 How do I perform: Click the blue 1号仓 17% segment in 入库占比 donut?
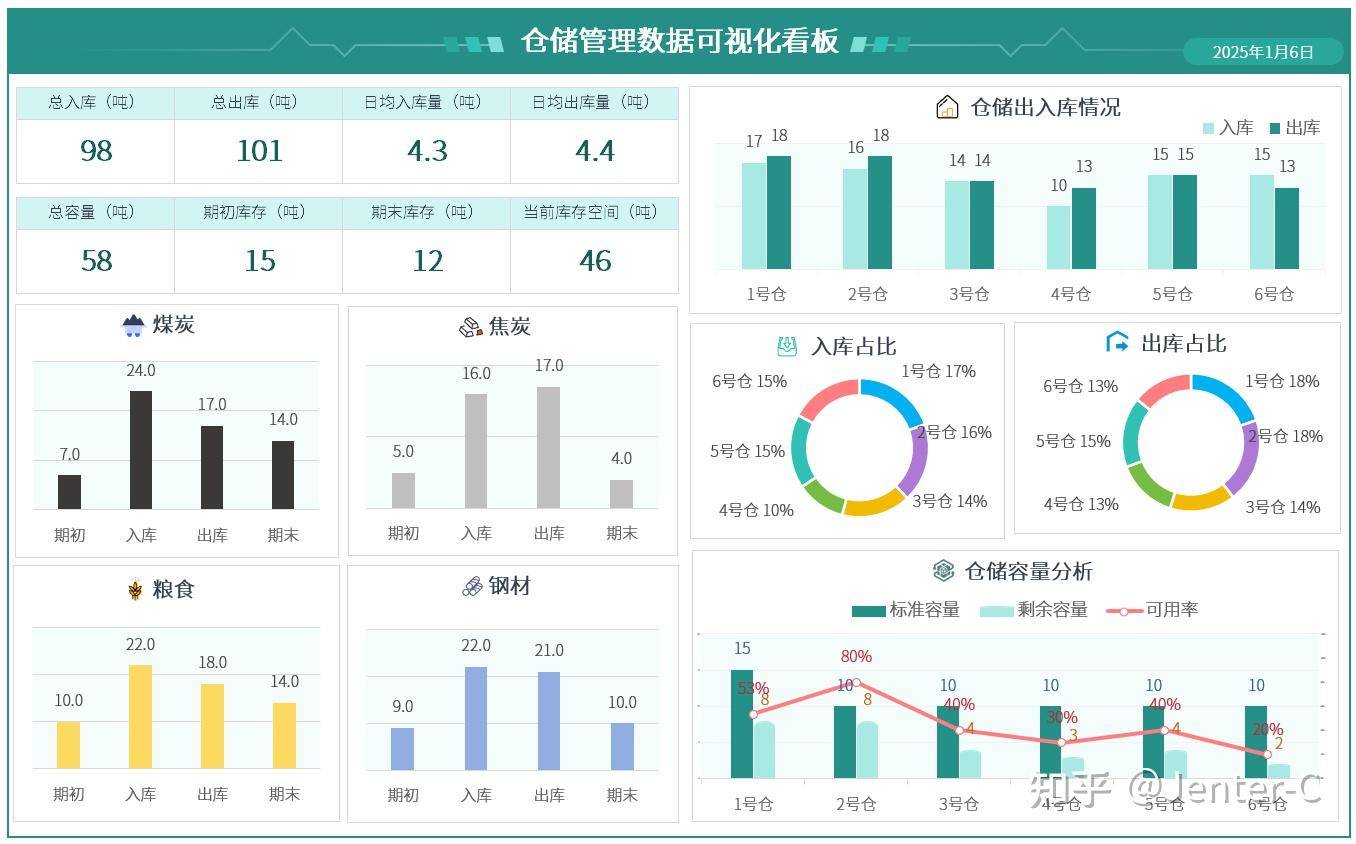point(893,399)
